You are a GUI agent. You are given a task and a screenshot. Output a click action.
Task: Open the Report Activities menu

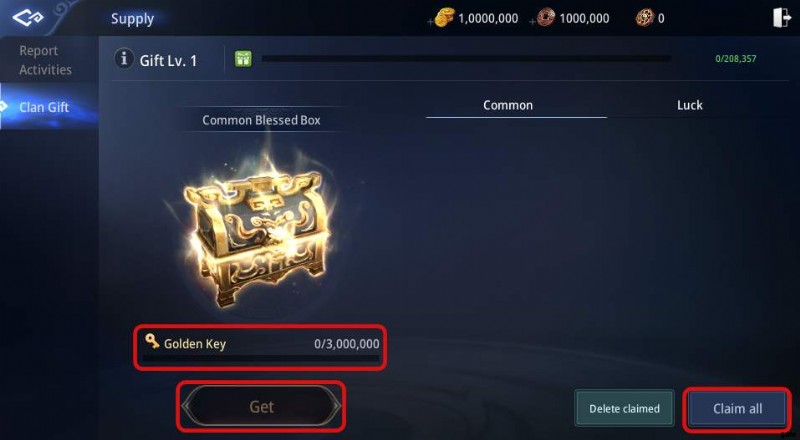(x=45, y=60)
